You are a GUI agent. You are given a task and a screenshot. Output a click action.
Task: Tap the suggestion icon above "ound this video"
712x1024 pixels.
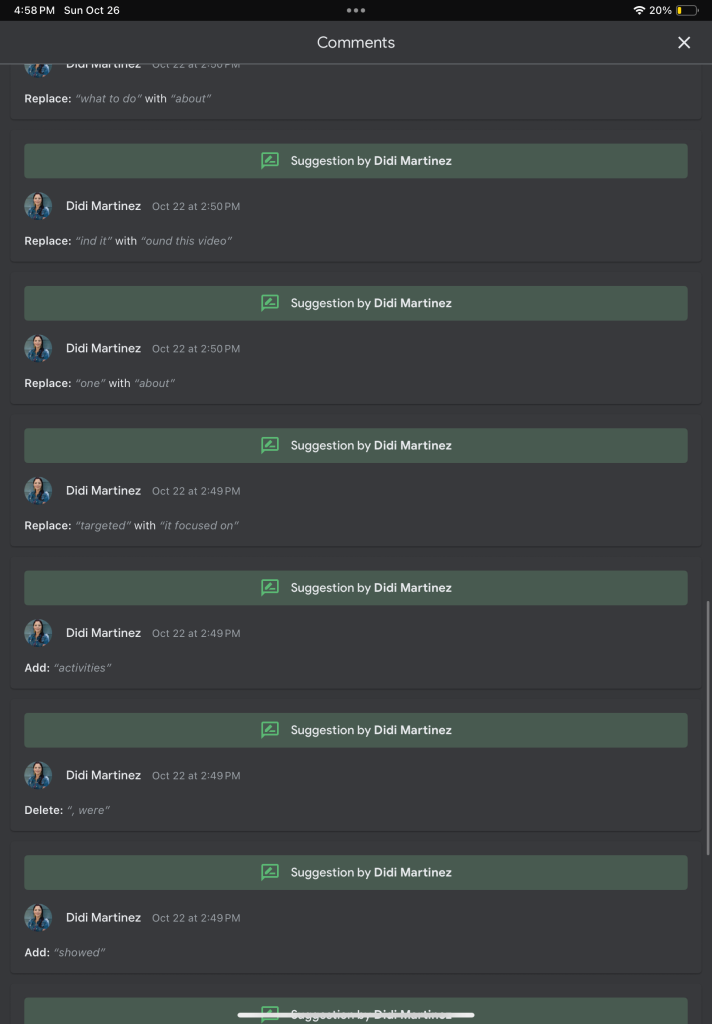(270, 161)
